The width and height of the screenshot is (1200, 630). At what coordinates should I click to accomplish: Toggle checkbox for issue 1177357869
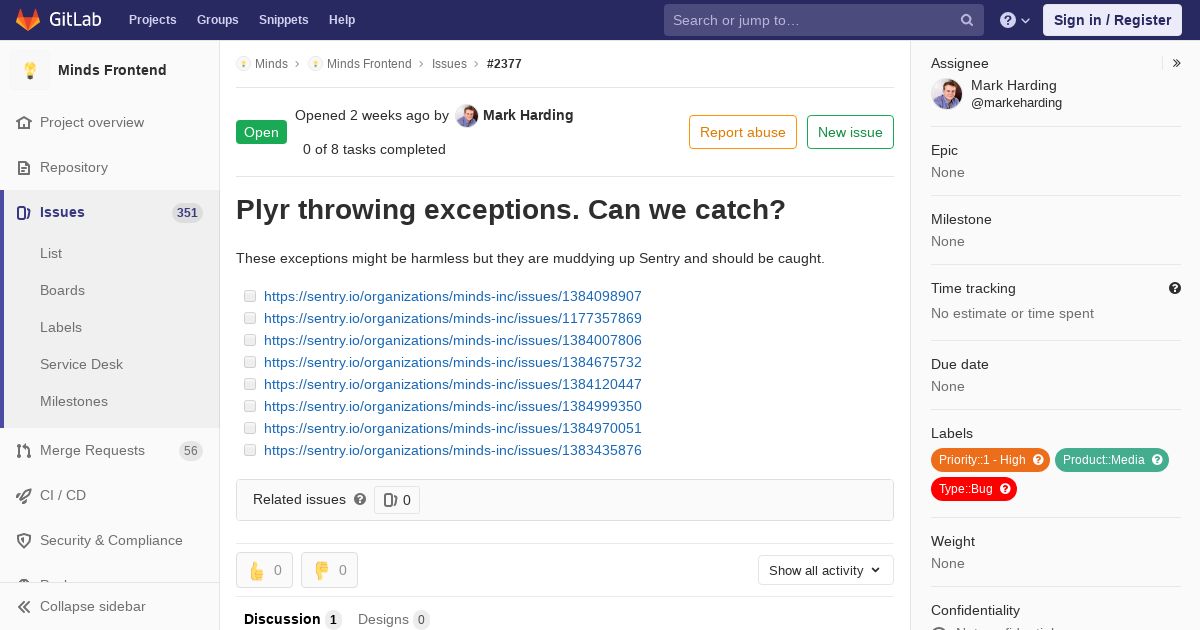(x=250, y=318)
